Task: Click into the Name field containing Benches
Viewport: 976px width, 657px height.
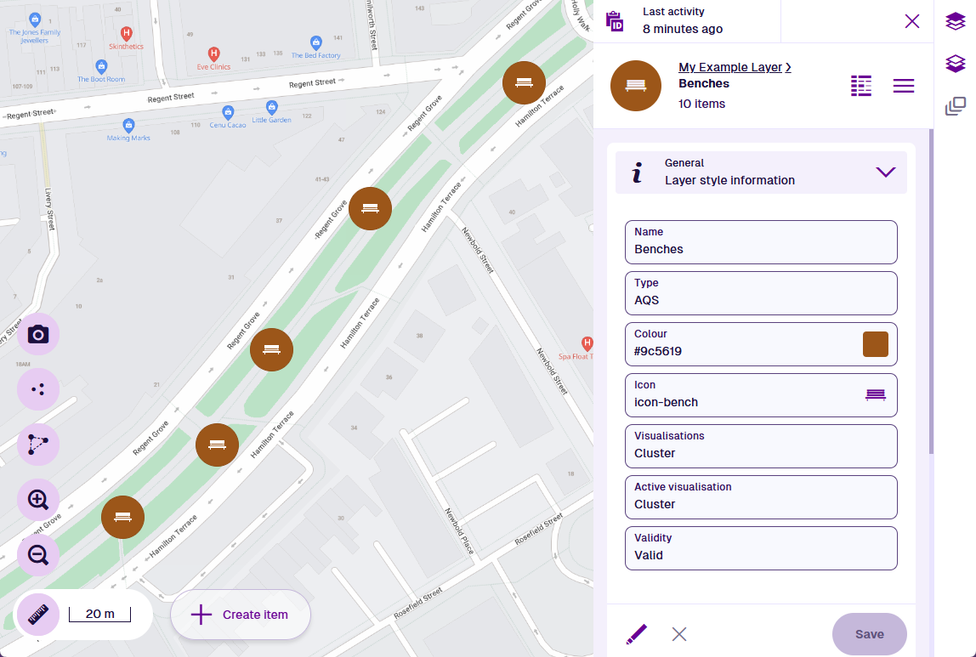Action: 760,242
